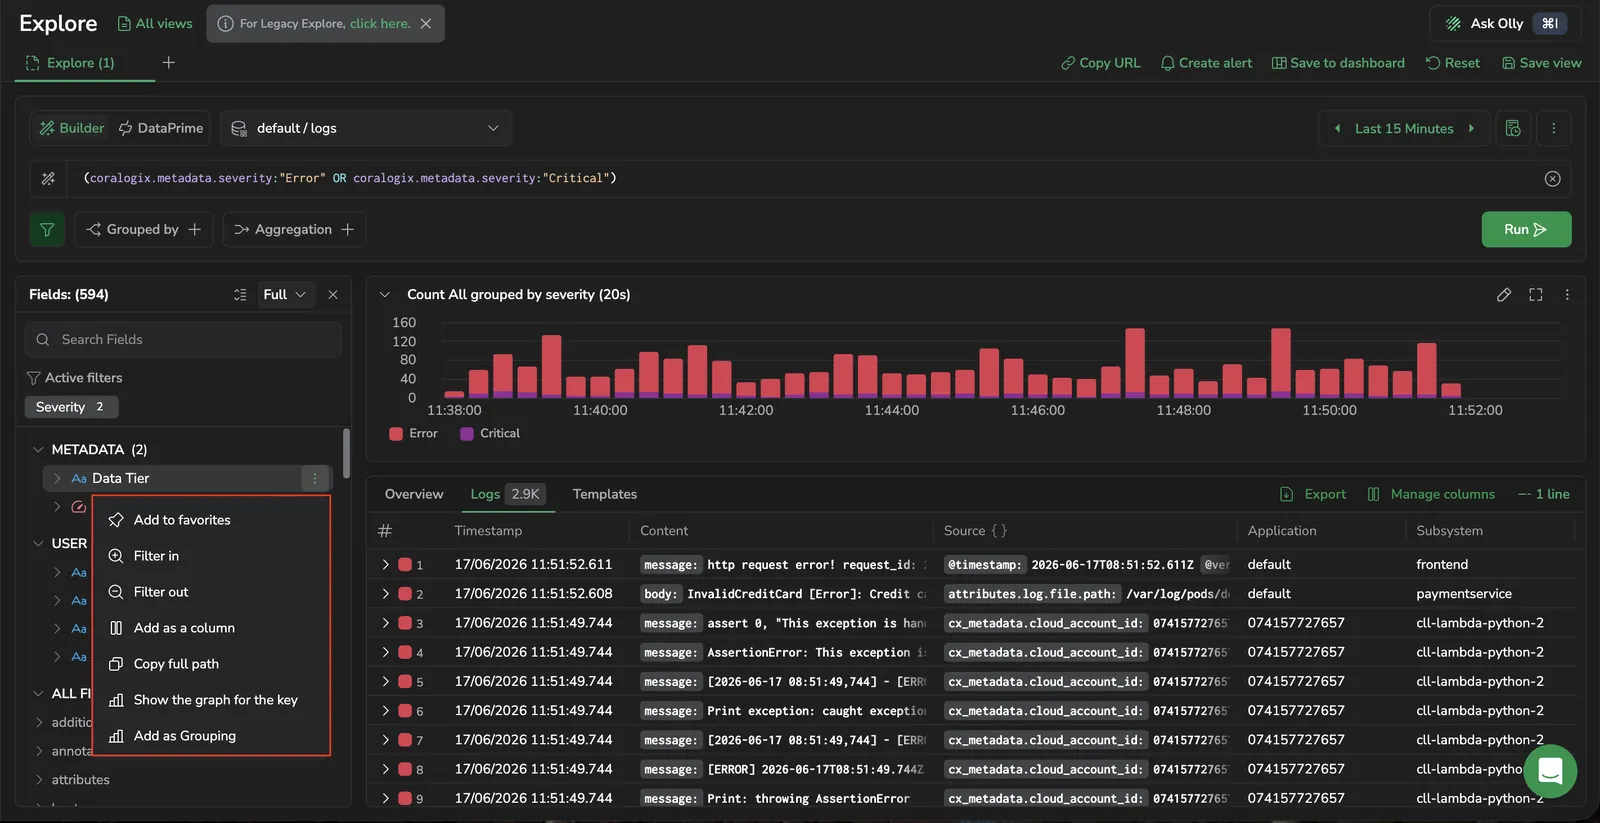Expand chart to fullscreen icon
This screenshot has height=823, width=1600.
click(x=1536, y=295)
